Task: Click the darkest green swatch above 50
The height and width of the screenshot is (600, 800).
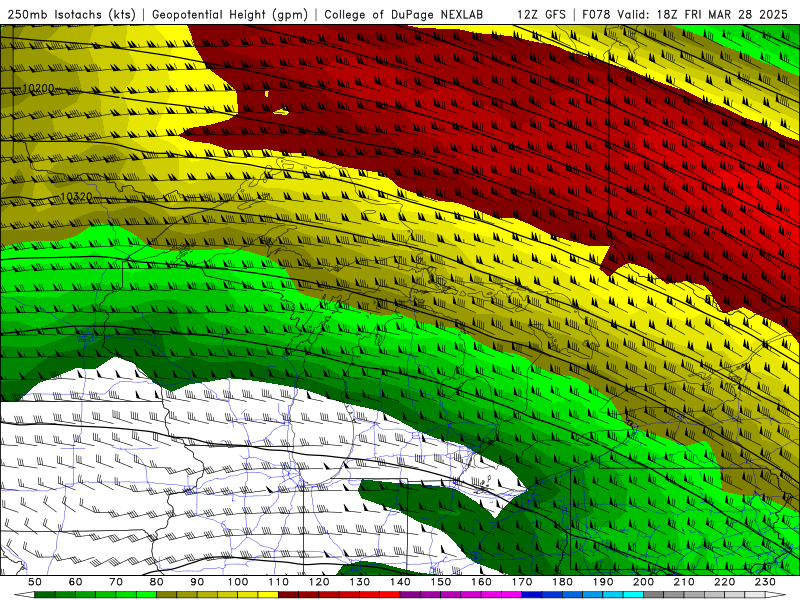Action: (x=44, y=595)
